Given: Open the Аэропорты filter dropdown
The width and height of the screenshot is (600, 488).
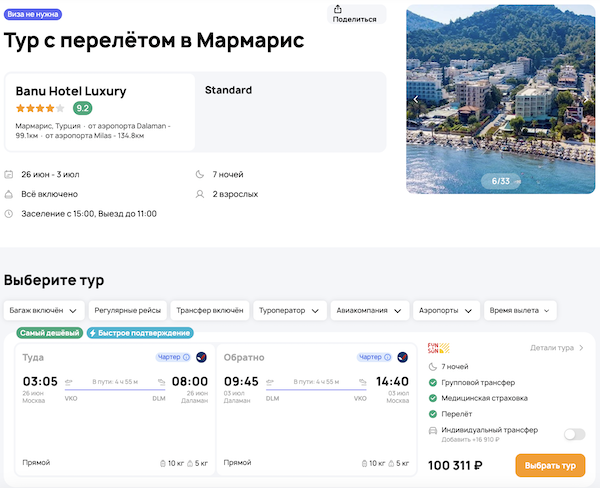Looking at the screenshot, I should pyautogui.click(x=446, y=310).
